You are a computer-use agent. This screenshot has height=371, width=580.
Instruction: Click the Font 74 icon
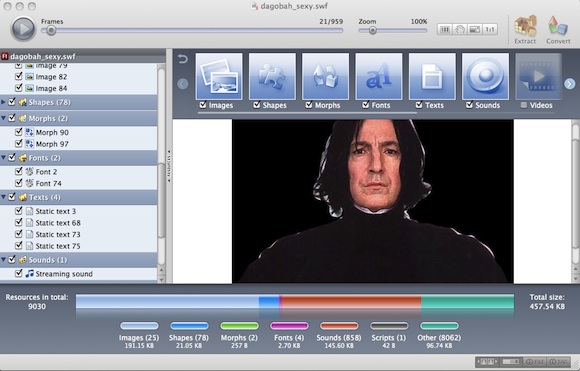[30, 183]
